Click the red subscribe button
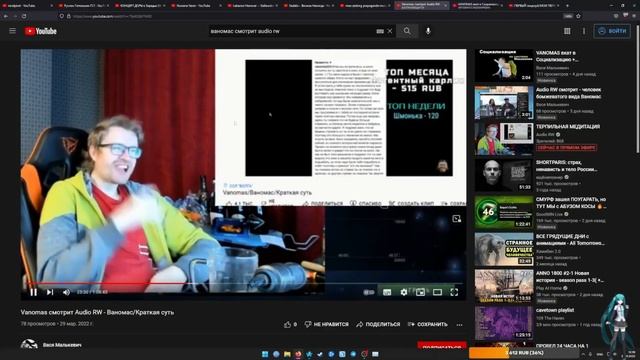Screen dimensions: 640x360 442,346
